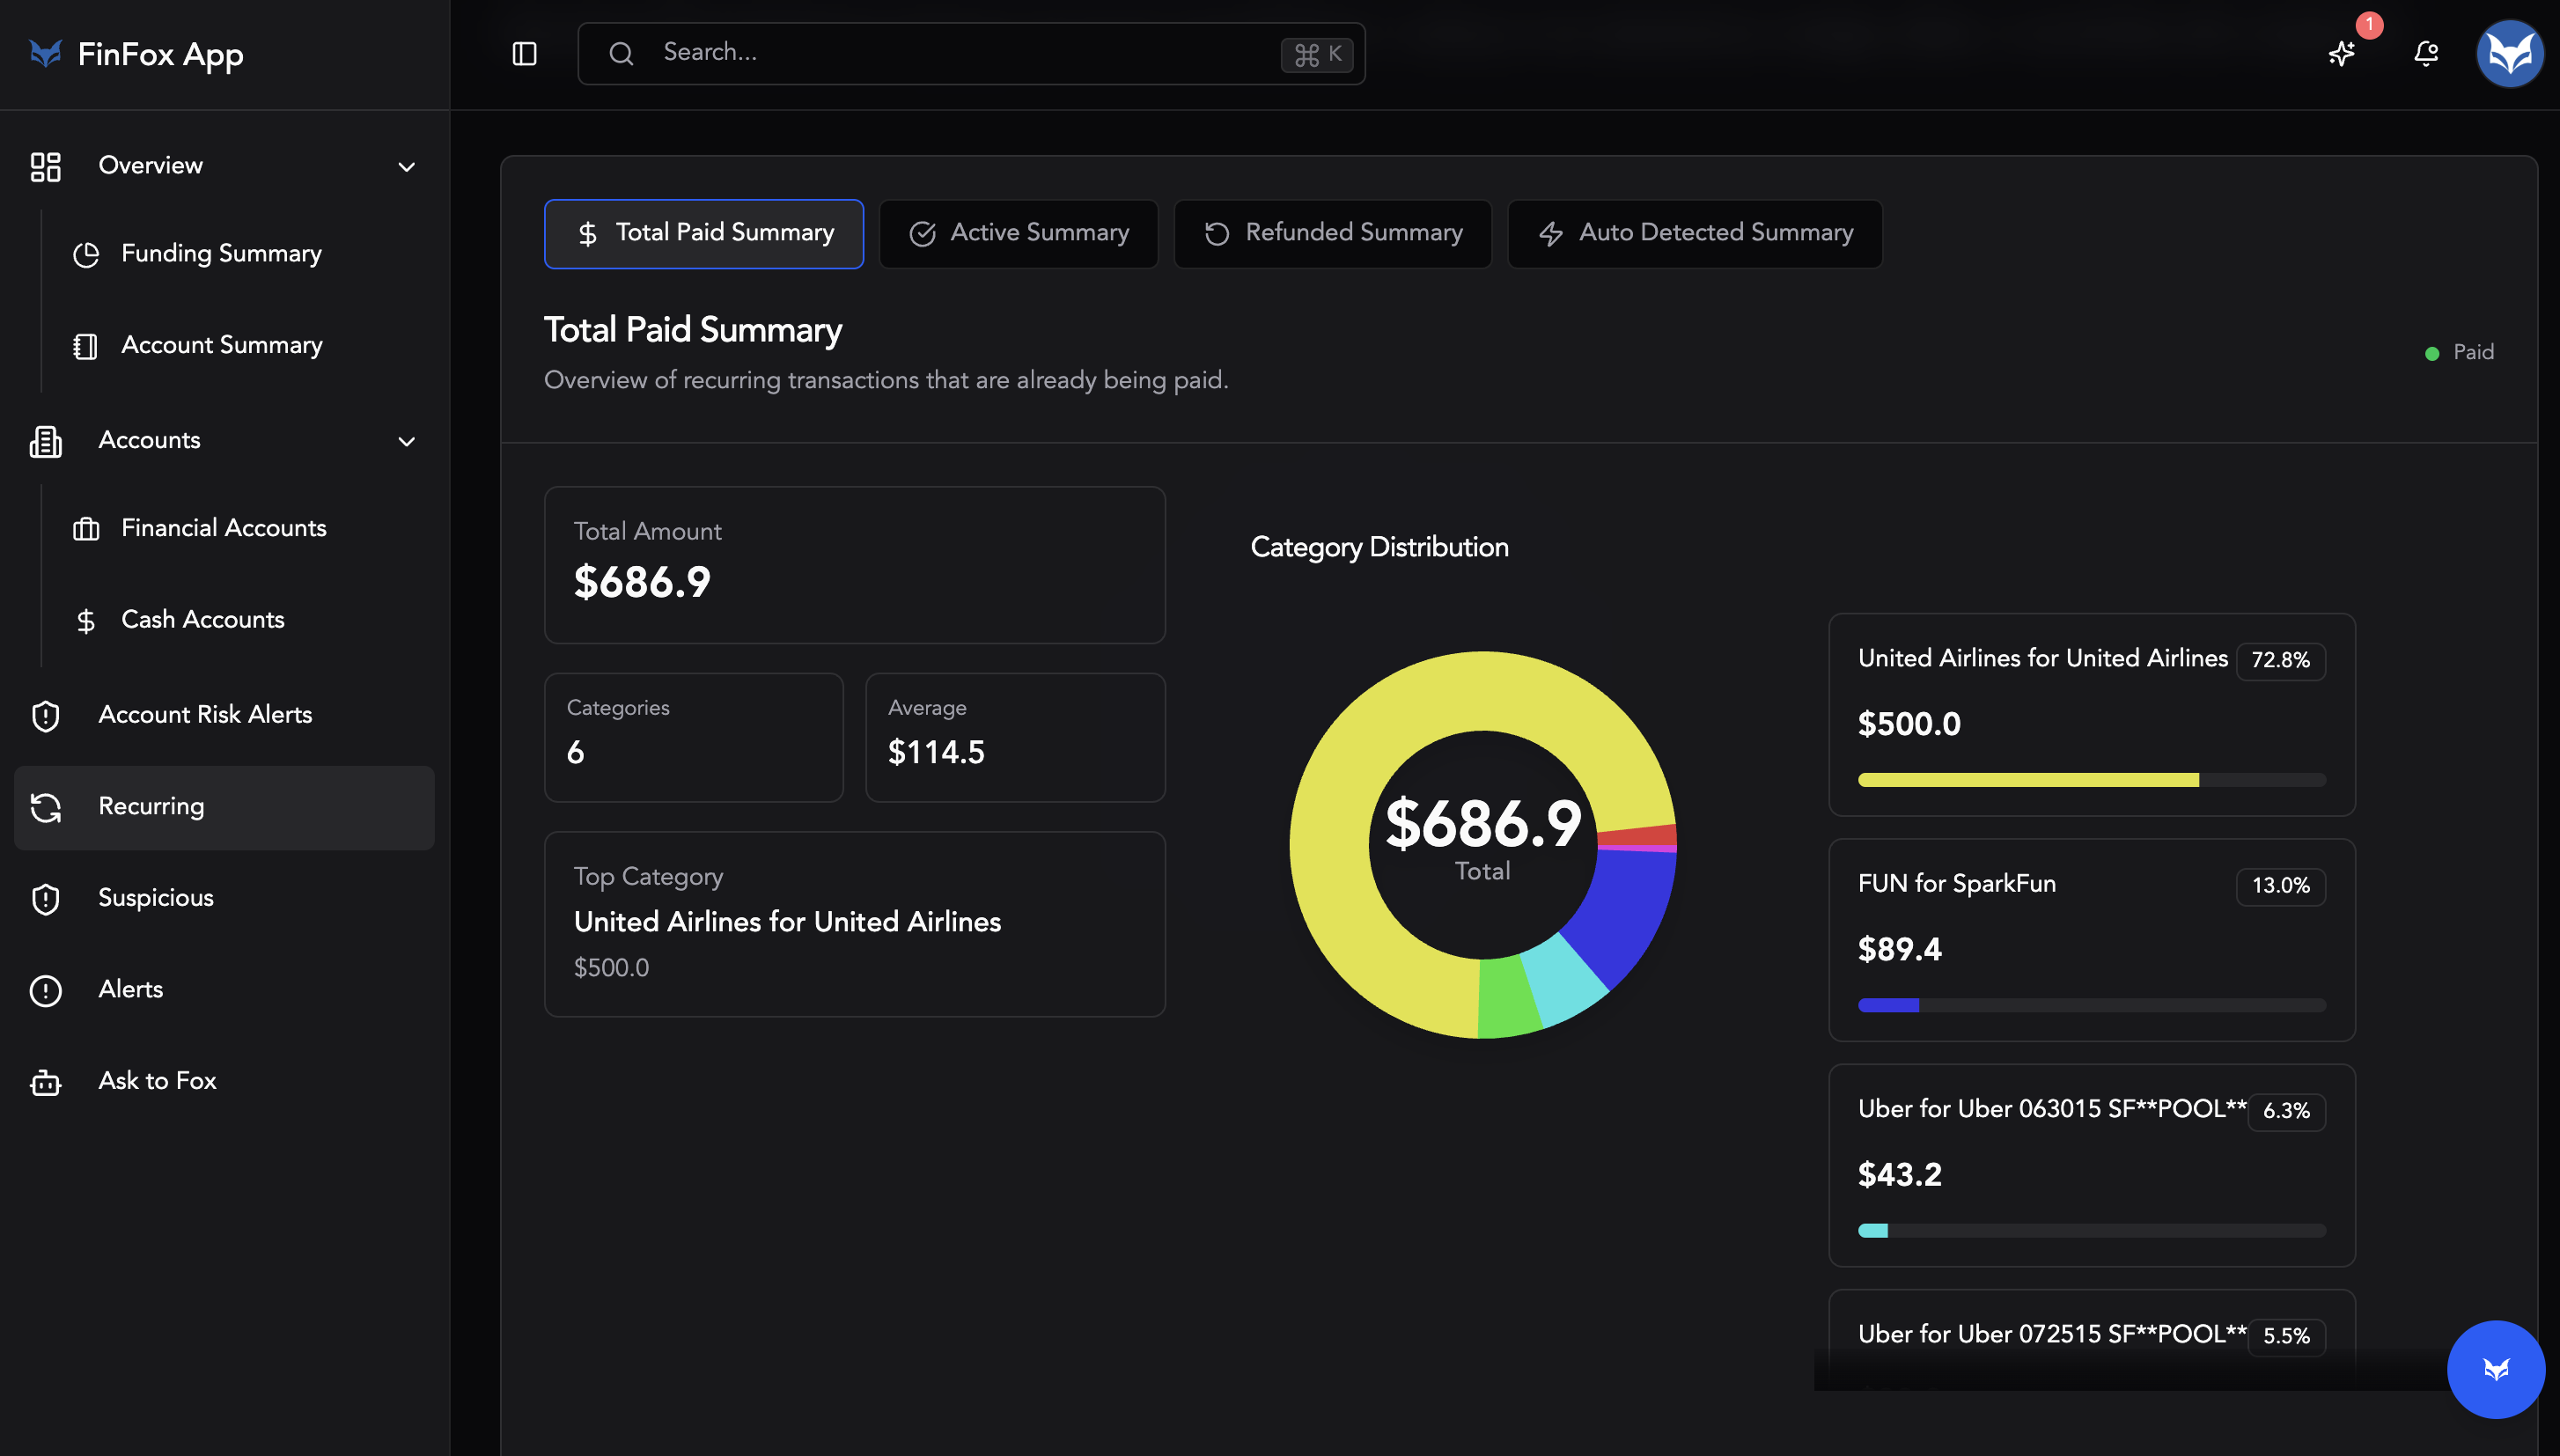The width and height of the screenshot is (2560, 1456).
Task: Switch to Refunded Summary tab
Action: (1332, 233)
